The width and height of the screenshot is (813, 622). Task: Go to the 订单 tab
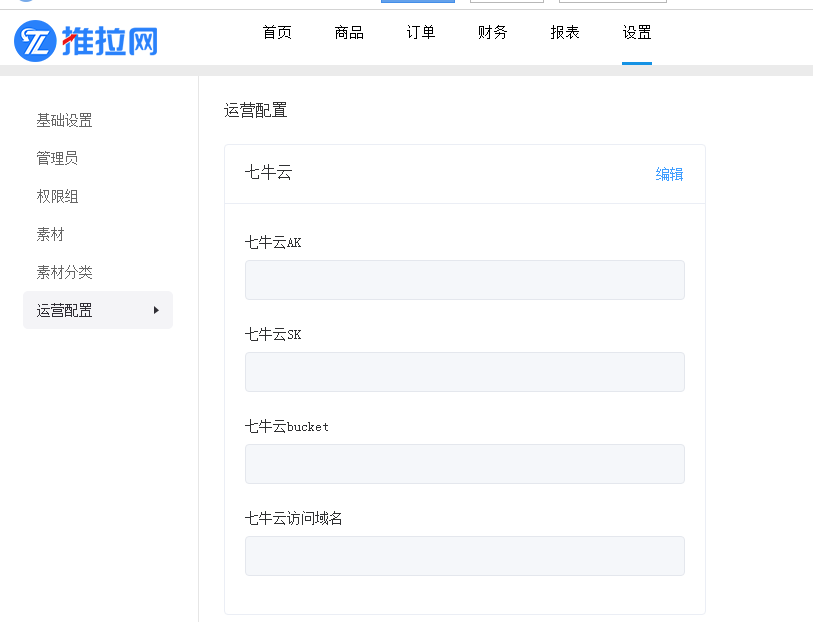tap(420, 33)
